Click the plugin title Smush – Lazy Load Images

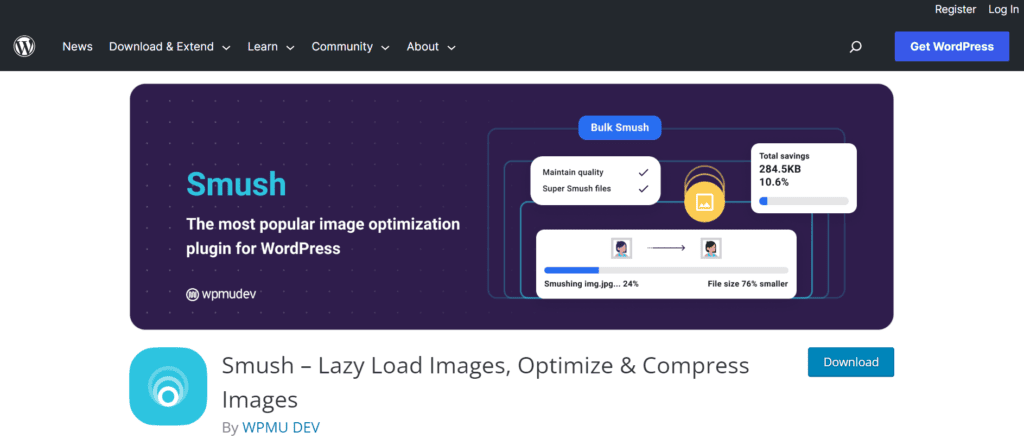(x=485, y=382)
